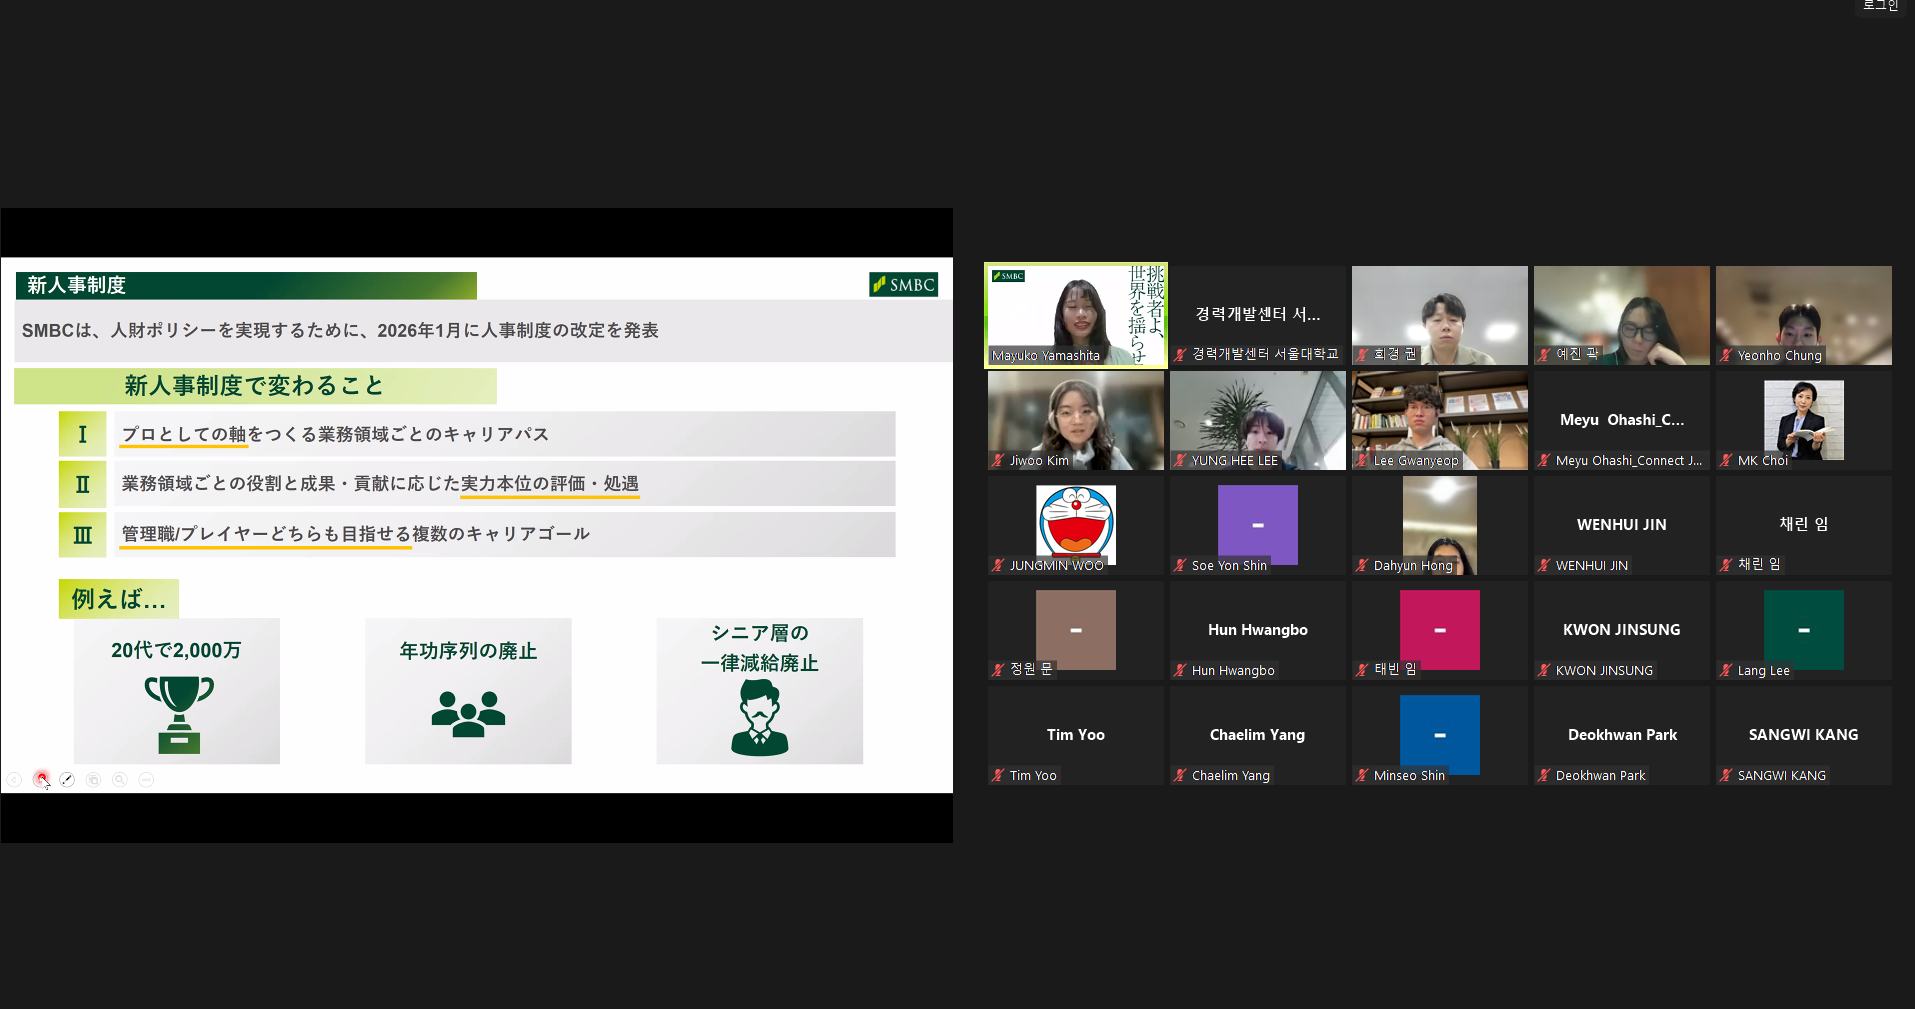Click the 例えば… label on slide
Screen dimensions: 1915x1009
118,599
